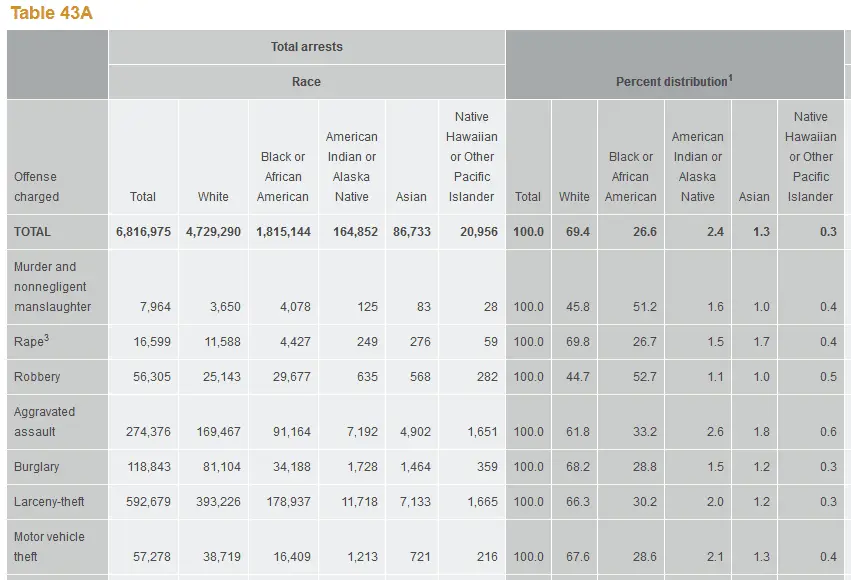The image size is (851, 580).
Task: Click the 1,815,144 Black or African American cell
Action: (x=283, y=232)
